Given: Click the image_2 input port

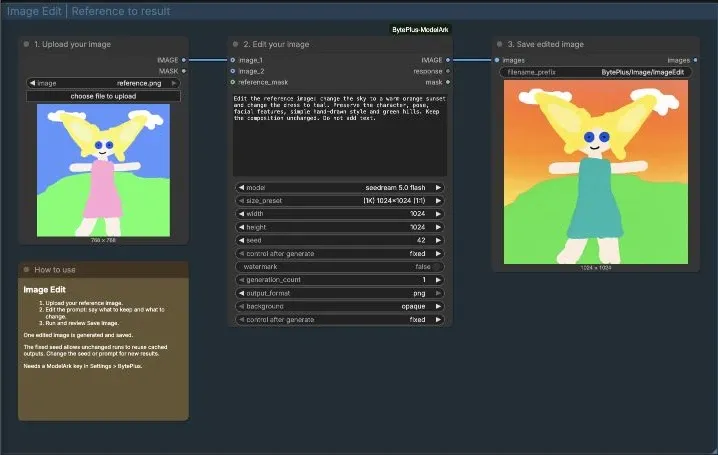Looking at the screenshot, I should click(x=233, y=71).
